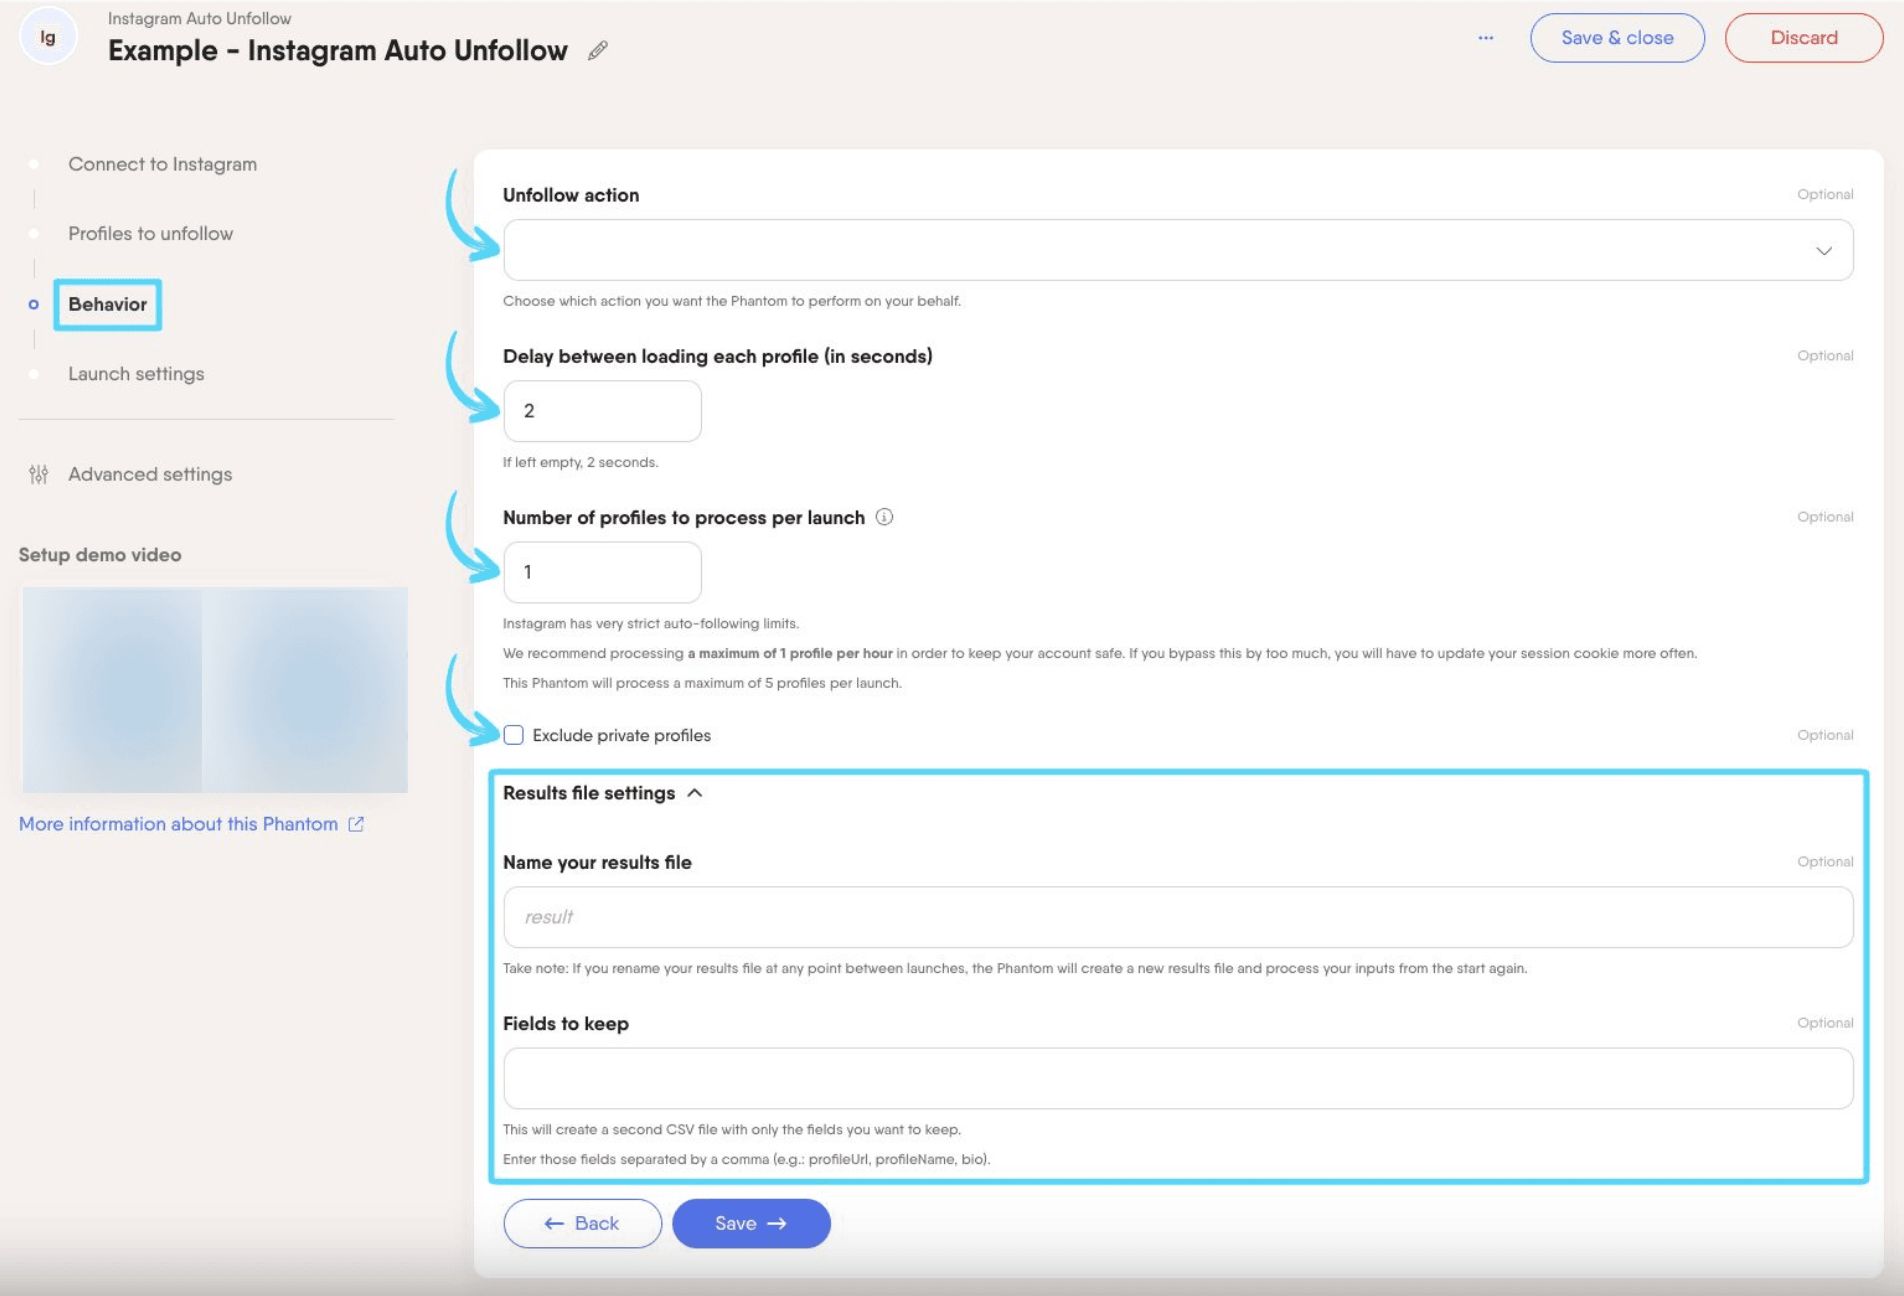Screen dimensions: 1904x1296
Task: Click the Advanced settings sliders icon
Action: [x=39, y=474]
